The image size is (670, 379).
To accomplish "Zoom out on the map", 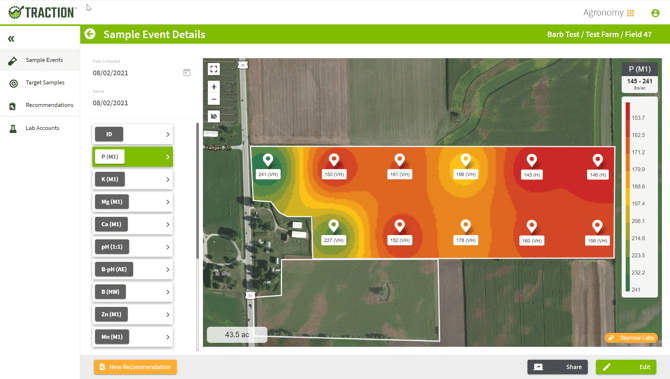I will tap(214, 99).
